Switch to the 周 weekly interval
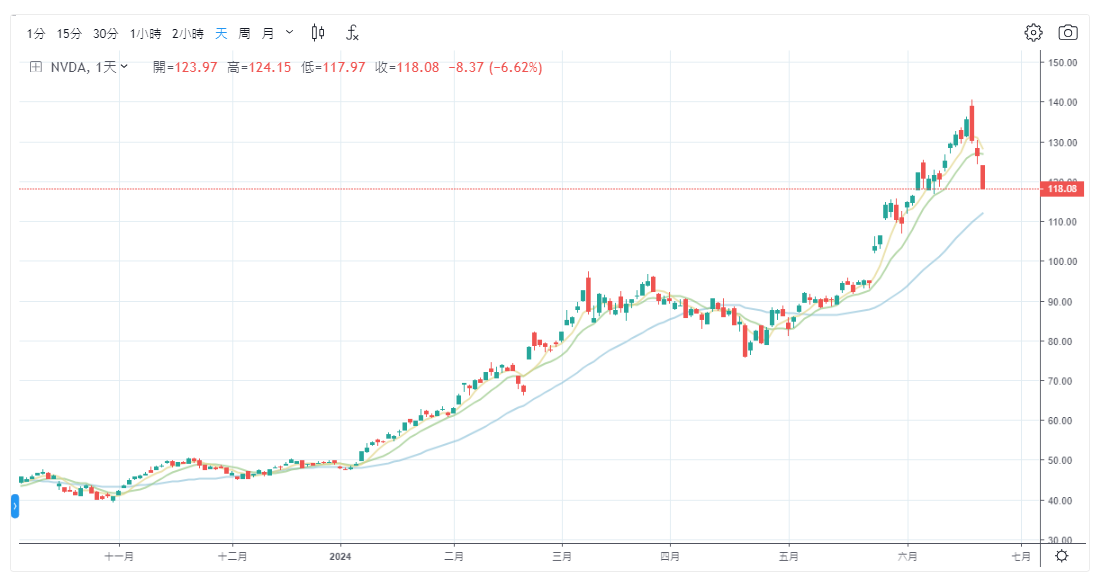The height and width of the screenshot is (580, 1103). tap(245, 33)
